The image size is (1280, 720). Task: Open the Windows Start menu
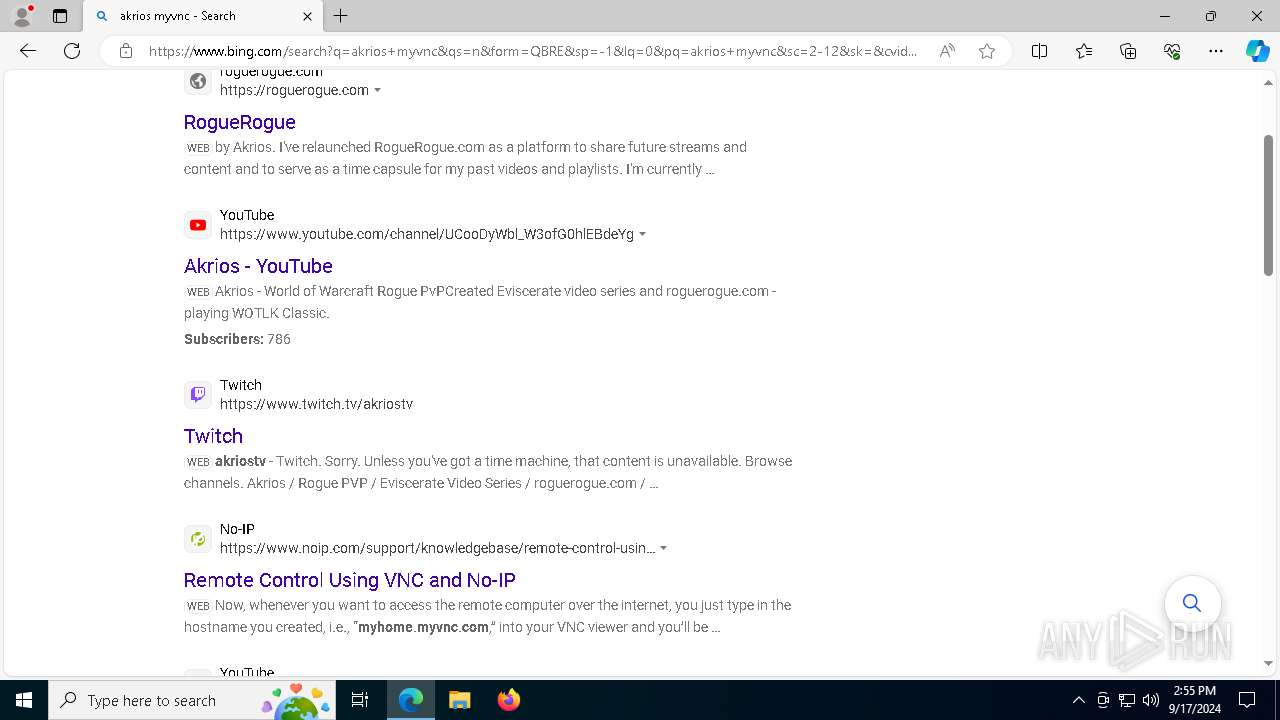[24, 700]
